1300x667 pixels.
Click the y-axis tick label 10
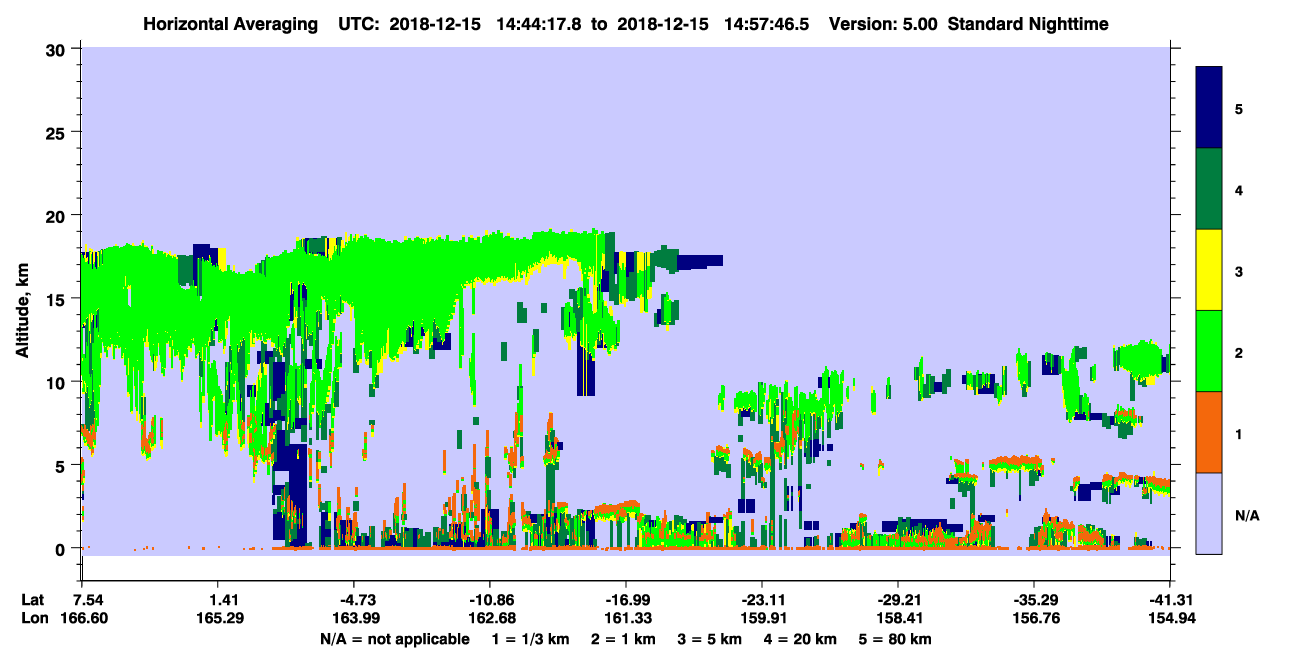pyautogui.click(x=57, y=382)
